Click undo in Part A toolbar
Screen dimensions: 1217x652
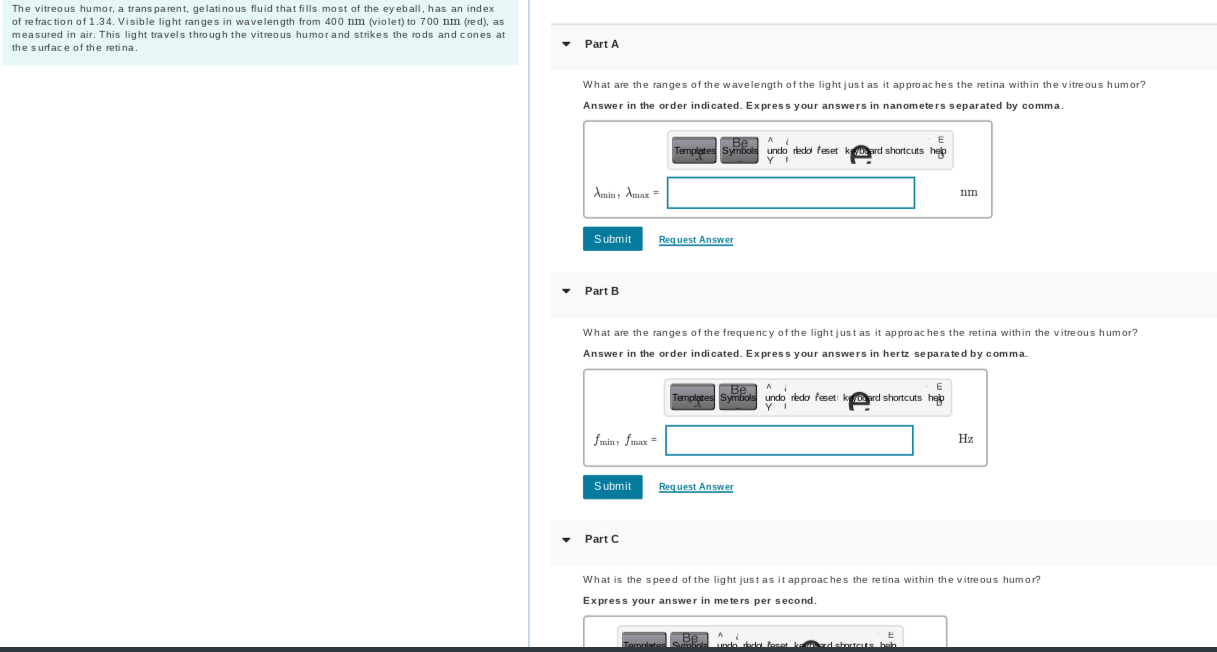(x=777, y=150)
